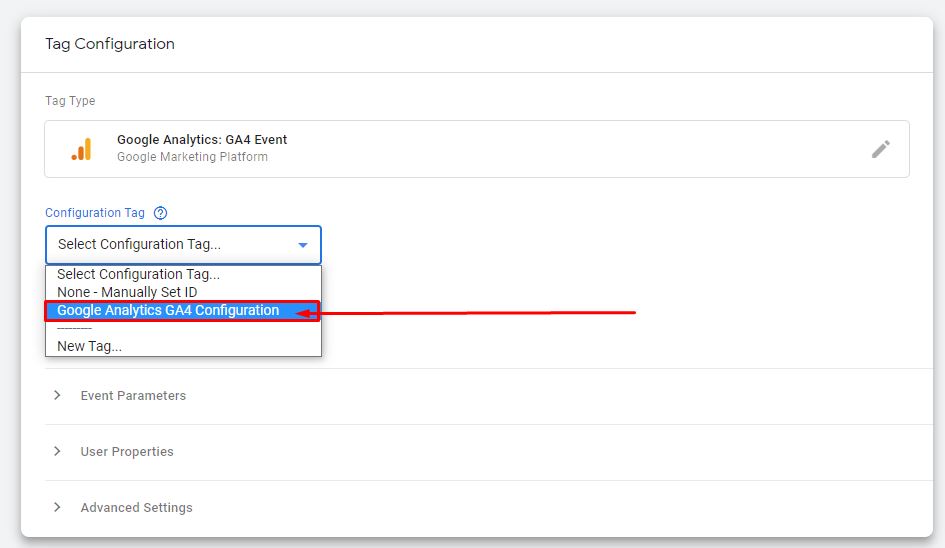The image size is (945, 548).
Task: Click the dashed separator line in dropdown list
Action: (x=75, y=329)
